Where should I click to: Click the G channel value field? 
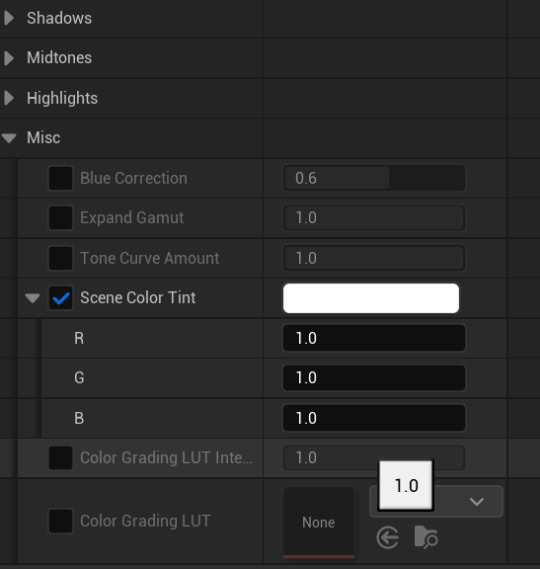click(x=374, y=378)
